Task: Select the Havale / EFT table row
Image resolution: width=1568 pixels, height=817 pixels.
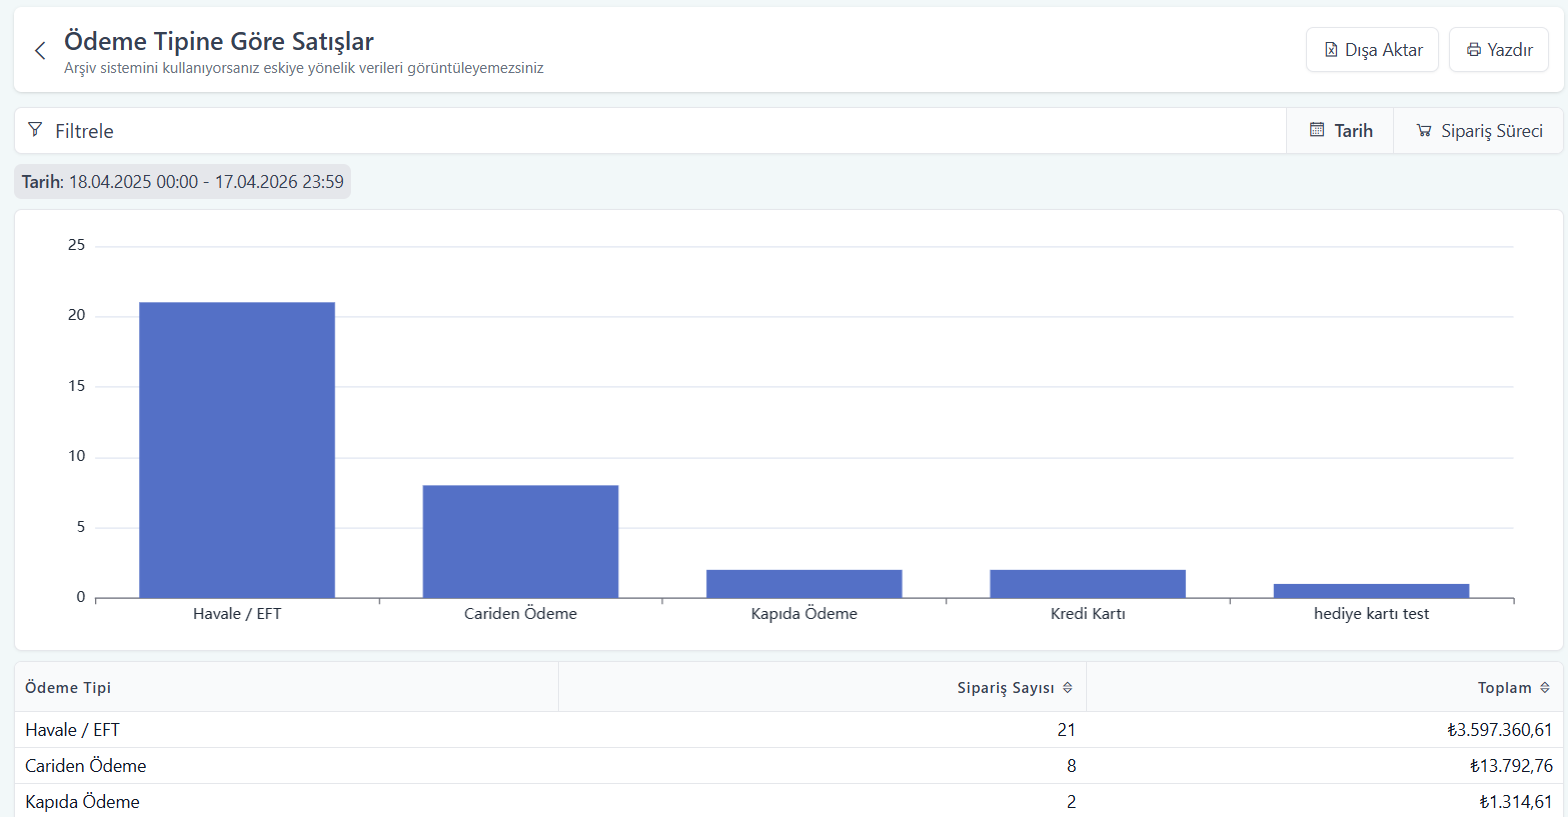Action: point(789,730)
